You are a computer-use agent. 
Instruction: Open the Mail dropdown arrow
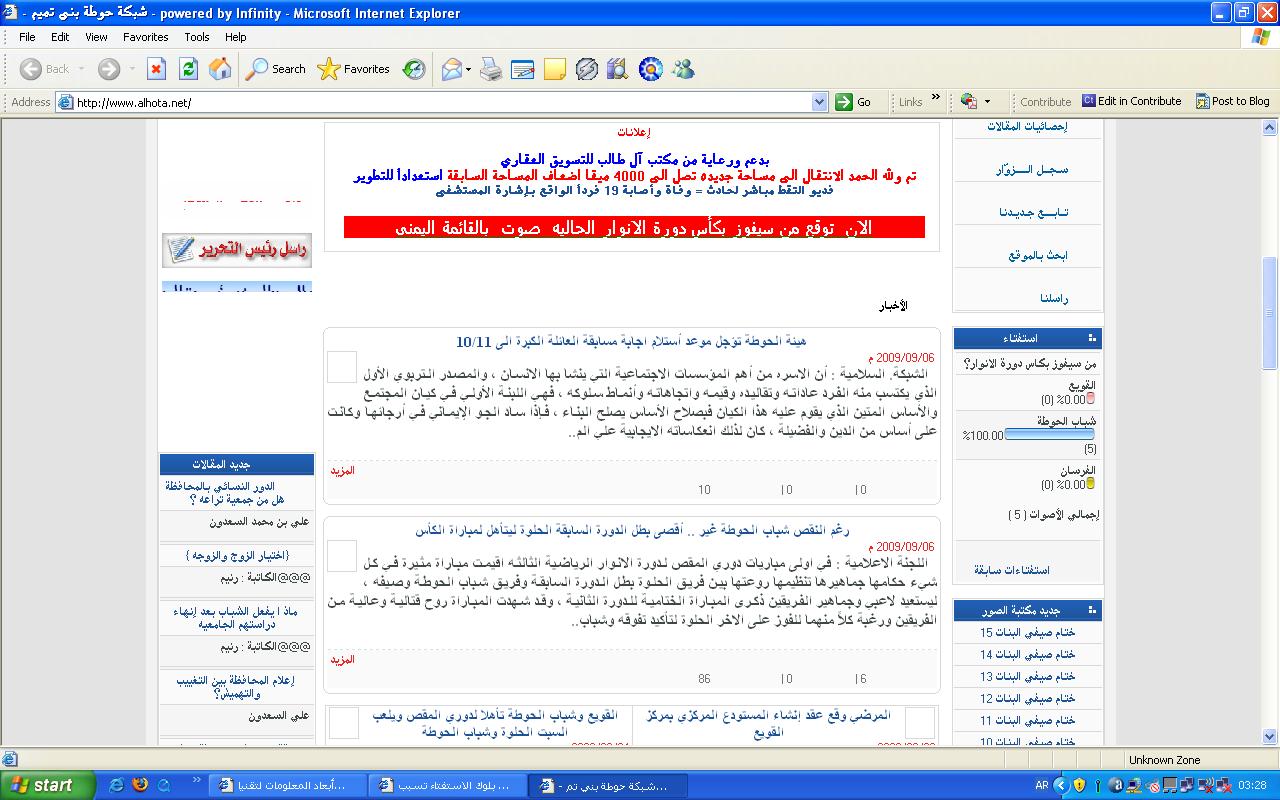(467, 69)
